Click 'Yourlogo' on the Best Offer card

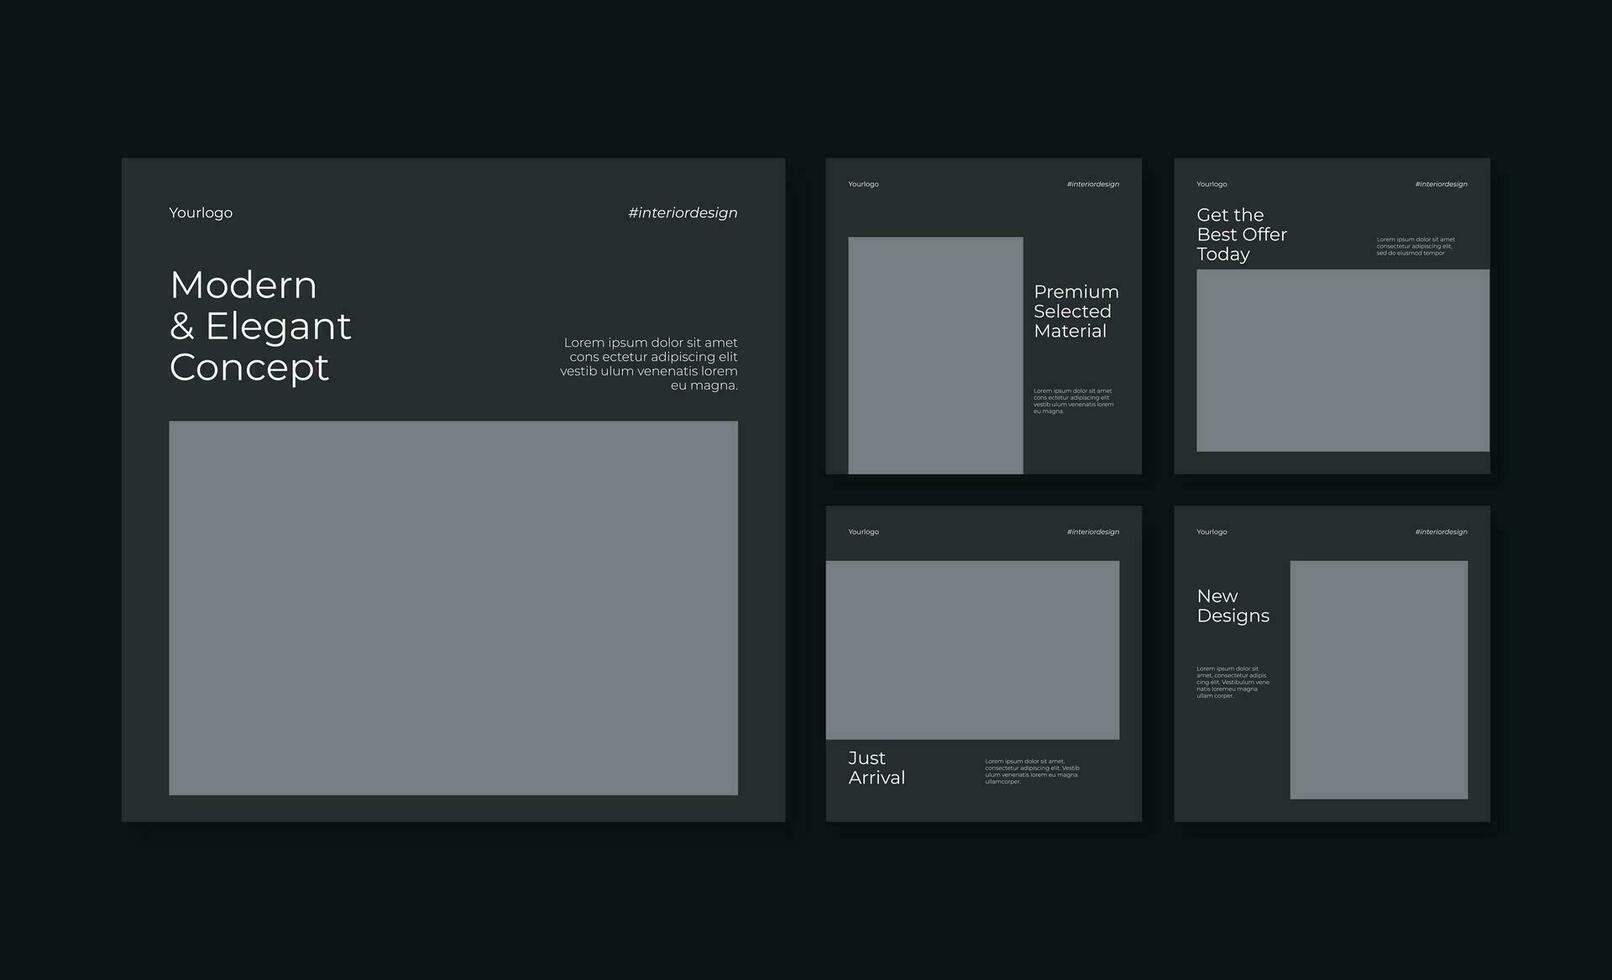(1212, 184)
